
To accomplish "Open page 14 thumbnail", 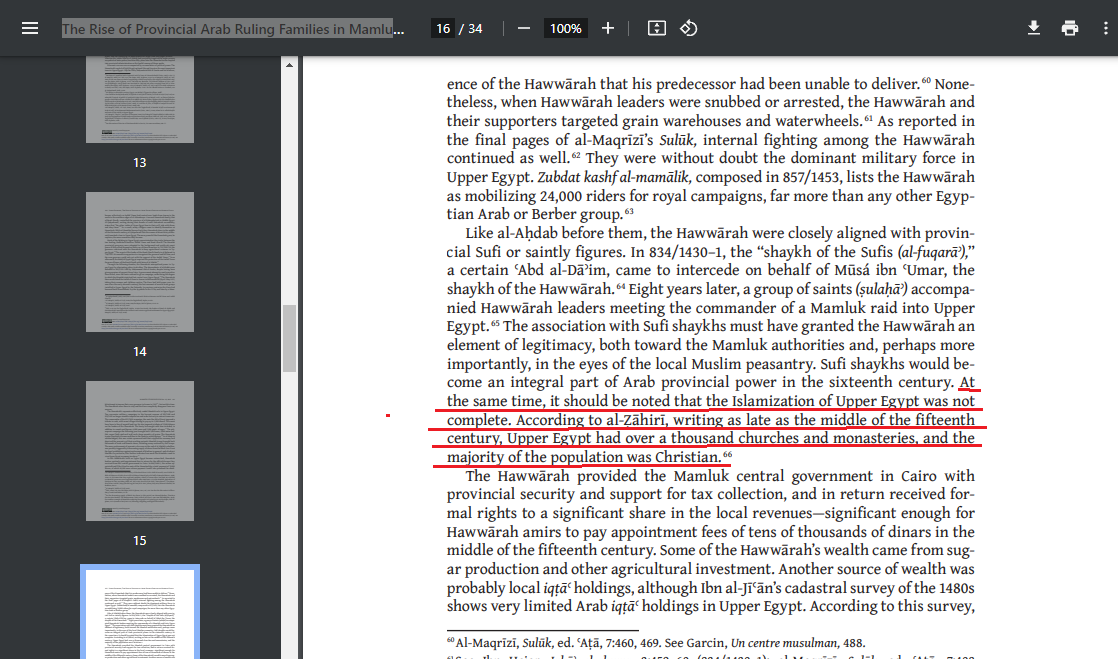I will (x=140, y=262).
